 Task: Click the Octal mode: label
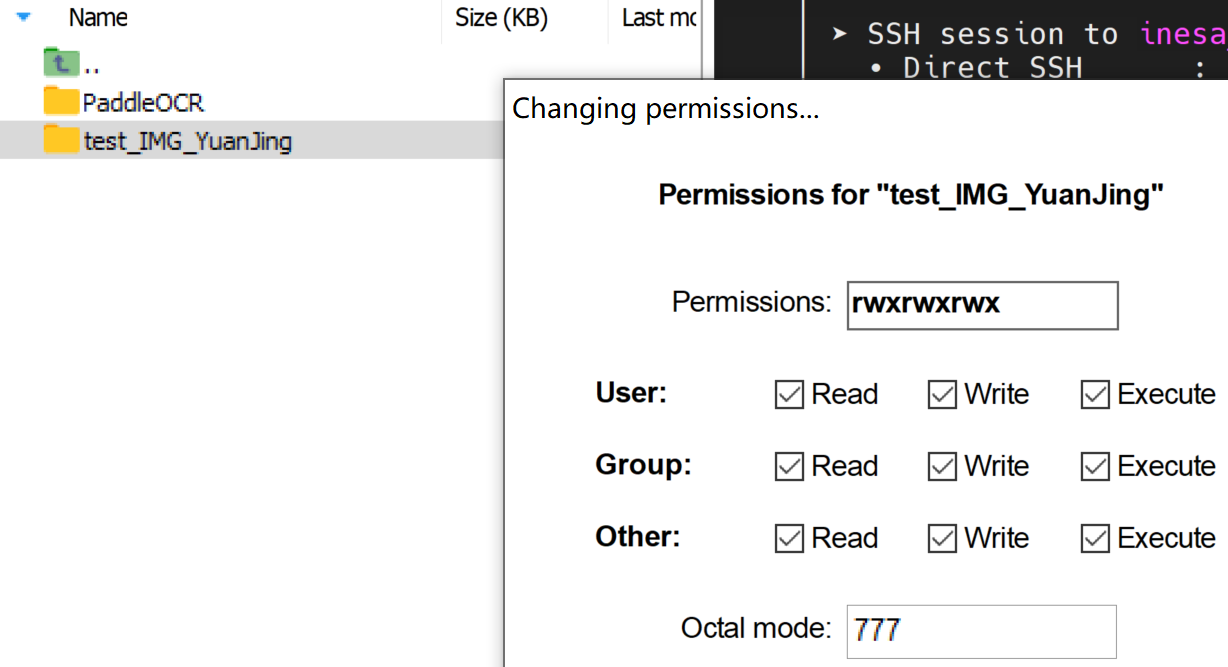(x=756, y=628)
